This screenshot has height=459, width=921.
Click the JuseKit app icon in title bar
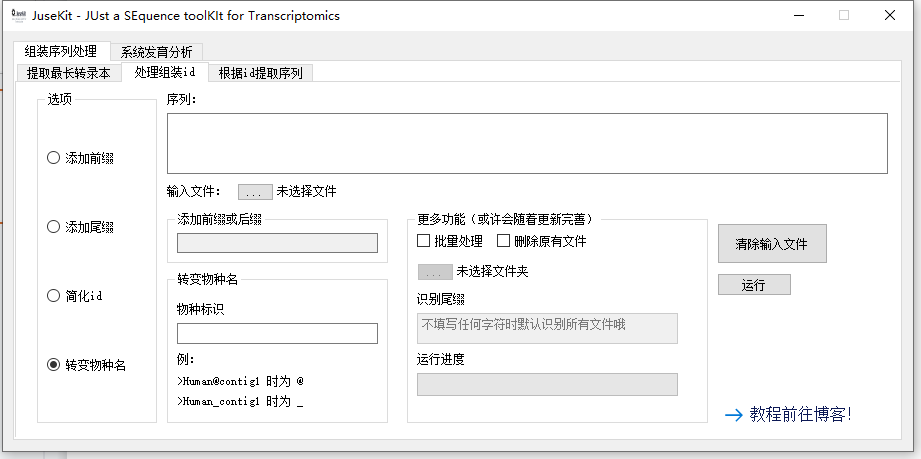coord(17,15)
